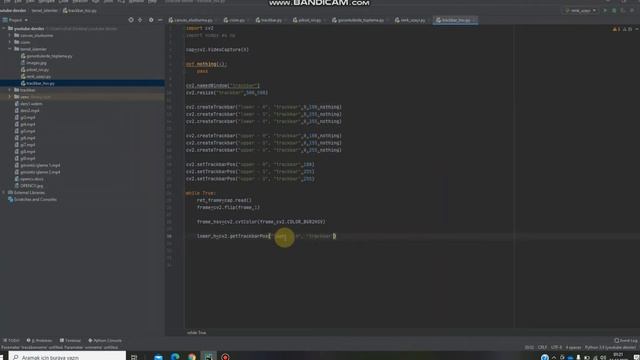The height and width of the screenshot is (360, 640).
Task: Click the Task View taskbar icon
Action: coord(134,357)
